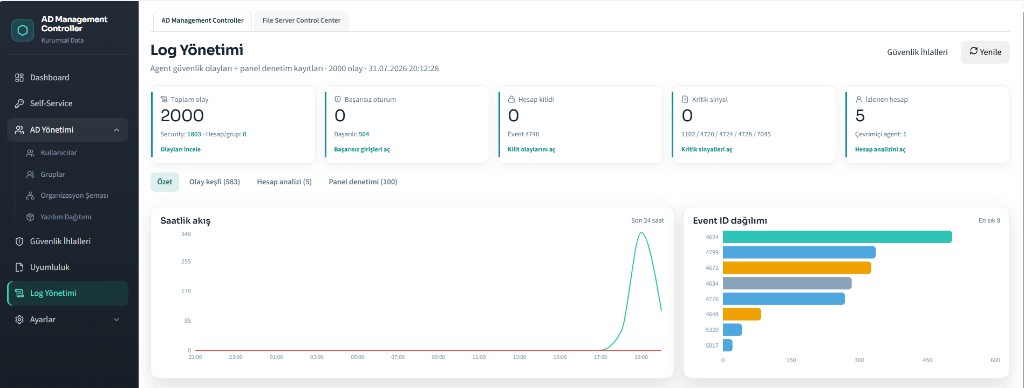Click the AD Yönetimi users icon
Screen dimensions: 1024x388
tap(20, 130)
